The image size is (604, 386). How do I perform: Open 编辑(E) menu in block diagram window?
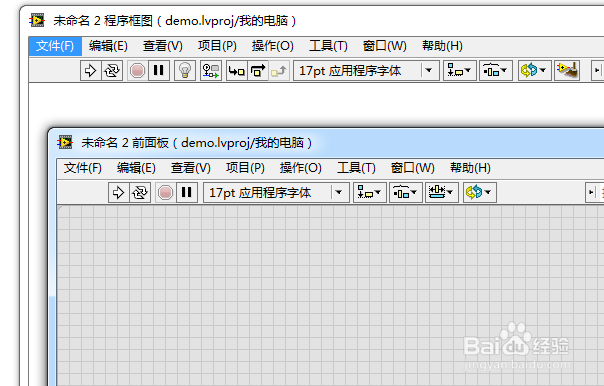tap(108, 46)
